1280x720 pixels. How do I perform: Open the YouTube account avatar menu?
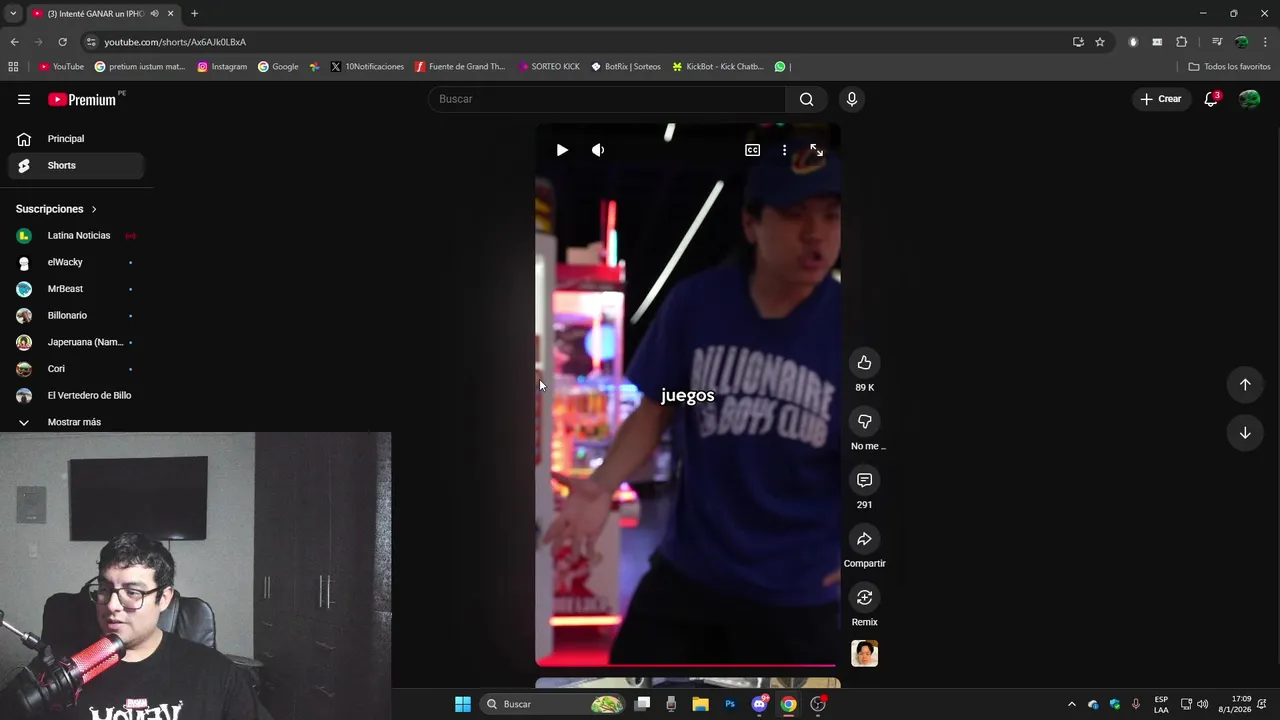pos(1249,99)
